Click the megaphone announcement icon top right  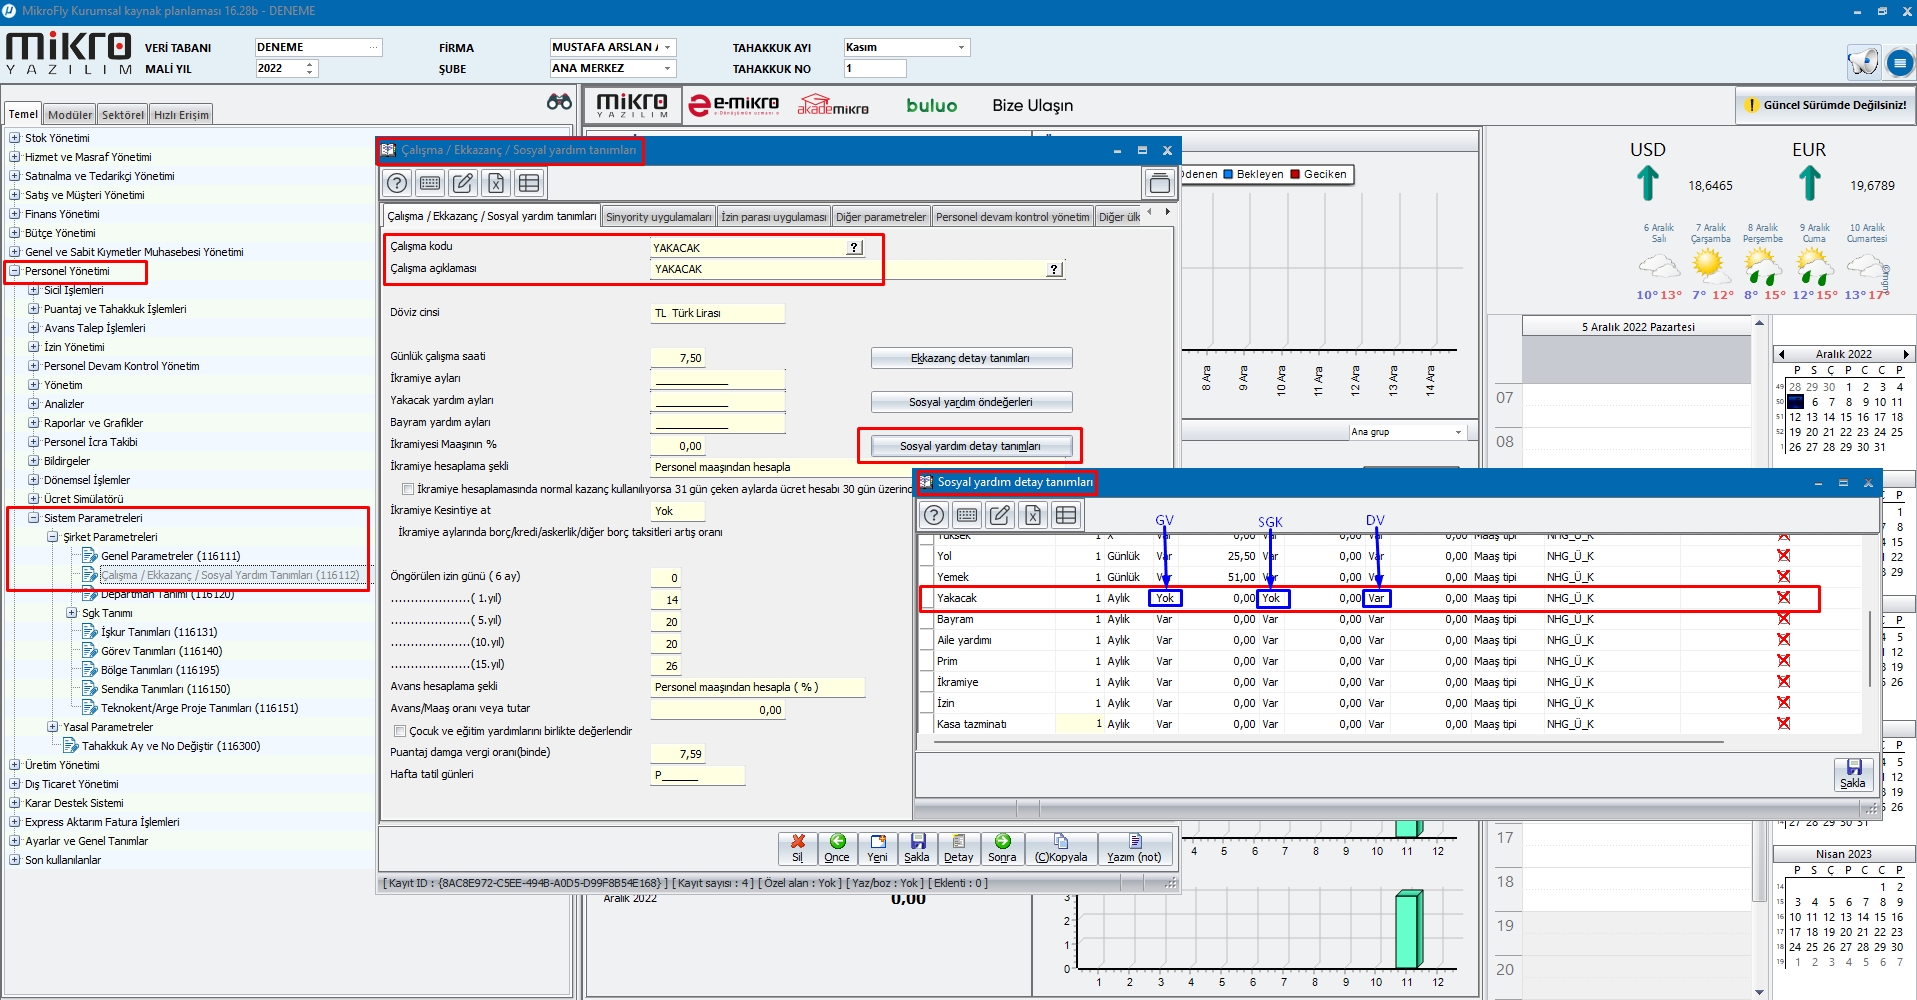tap(1863, 62)
